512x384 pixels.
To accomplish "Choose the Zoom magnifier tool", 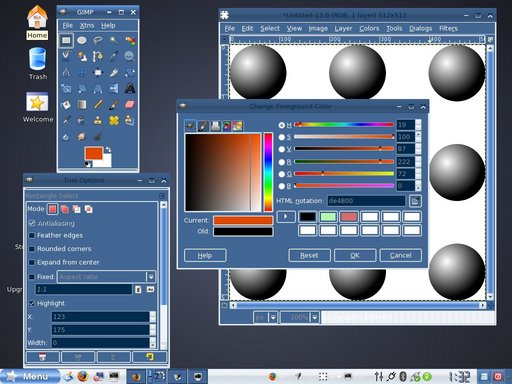I will (x=130, y=56).
